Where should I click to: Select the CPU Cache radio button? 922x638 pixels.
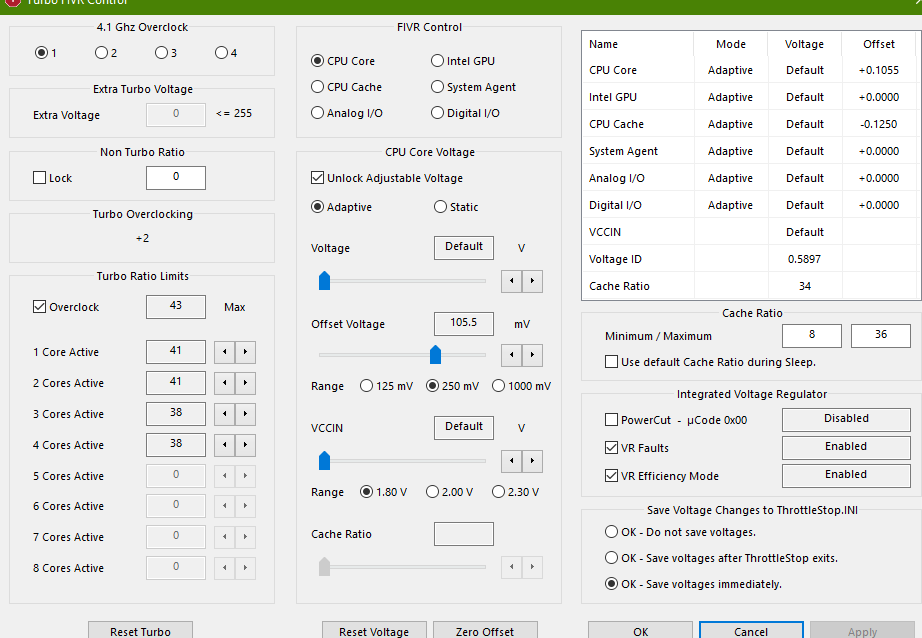(x=318, y=87)
